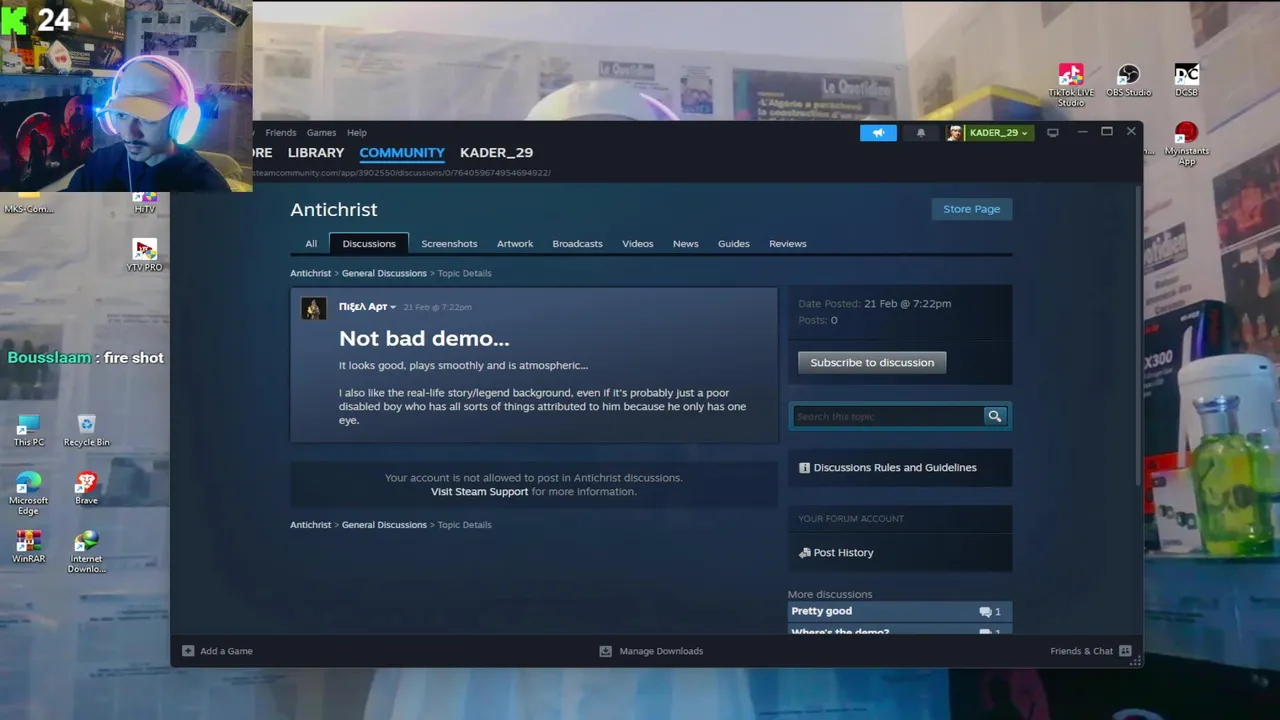The image size is (1280, 720).
Task: Open TikTok LIVE Studio desktop shortcut
Action: point(1071,85)
